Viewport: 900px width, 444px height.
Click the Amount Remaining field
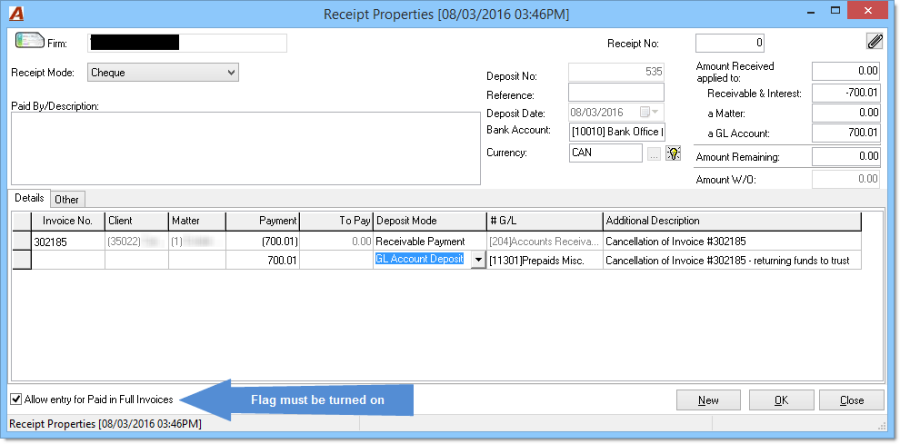846,156
